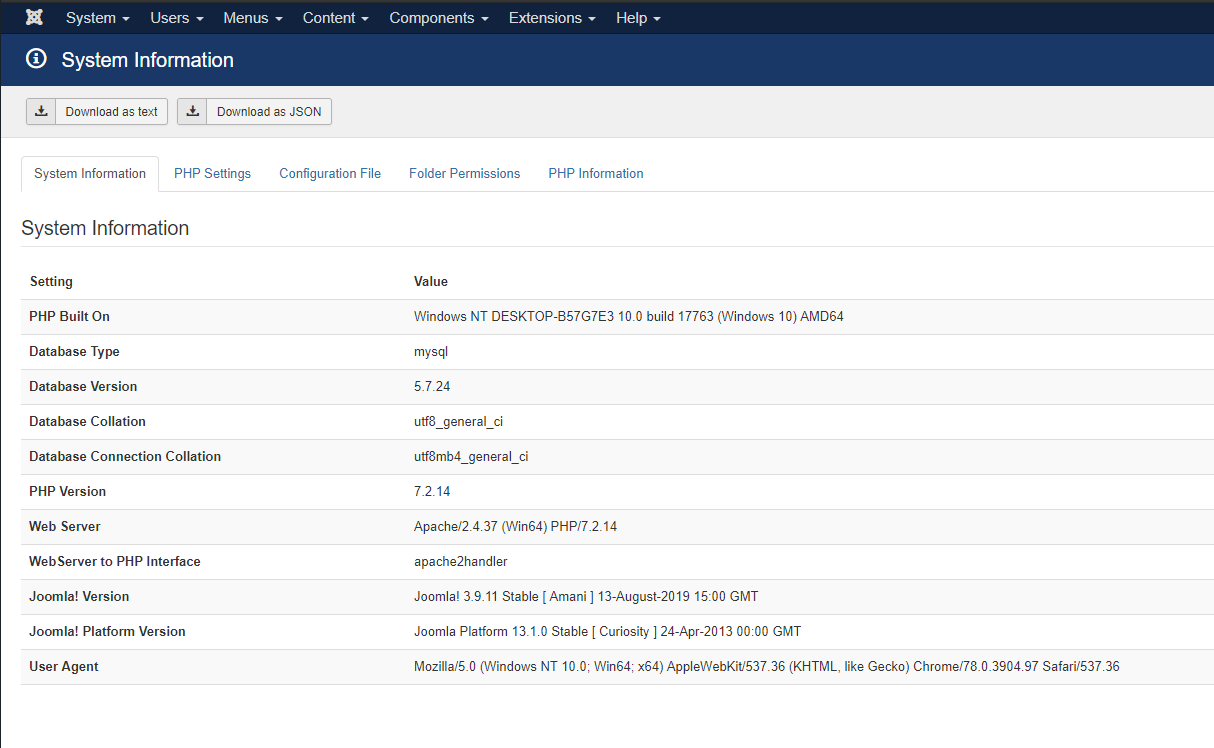This screenshot has width=1214, height=748.
Task: Open the System dropdown menu
Action: [x=97, y=18]
